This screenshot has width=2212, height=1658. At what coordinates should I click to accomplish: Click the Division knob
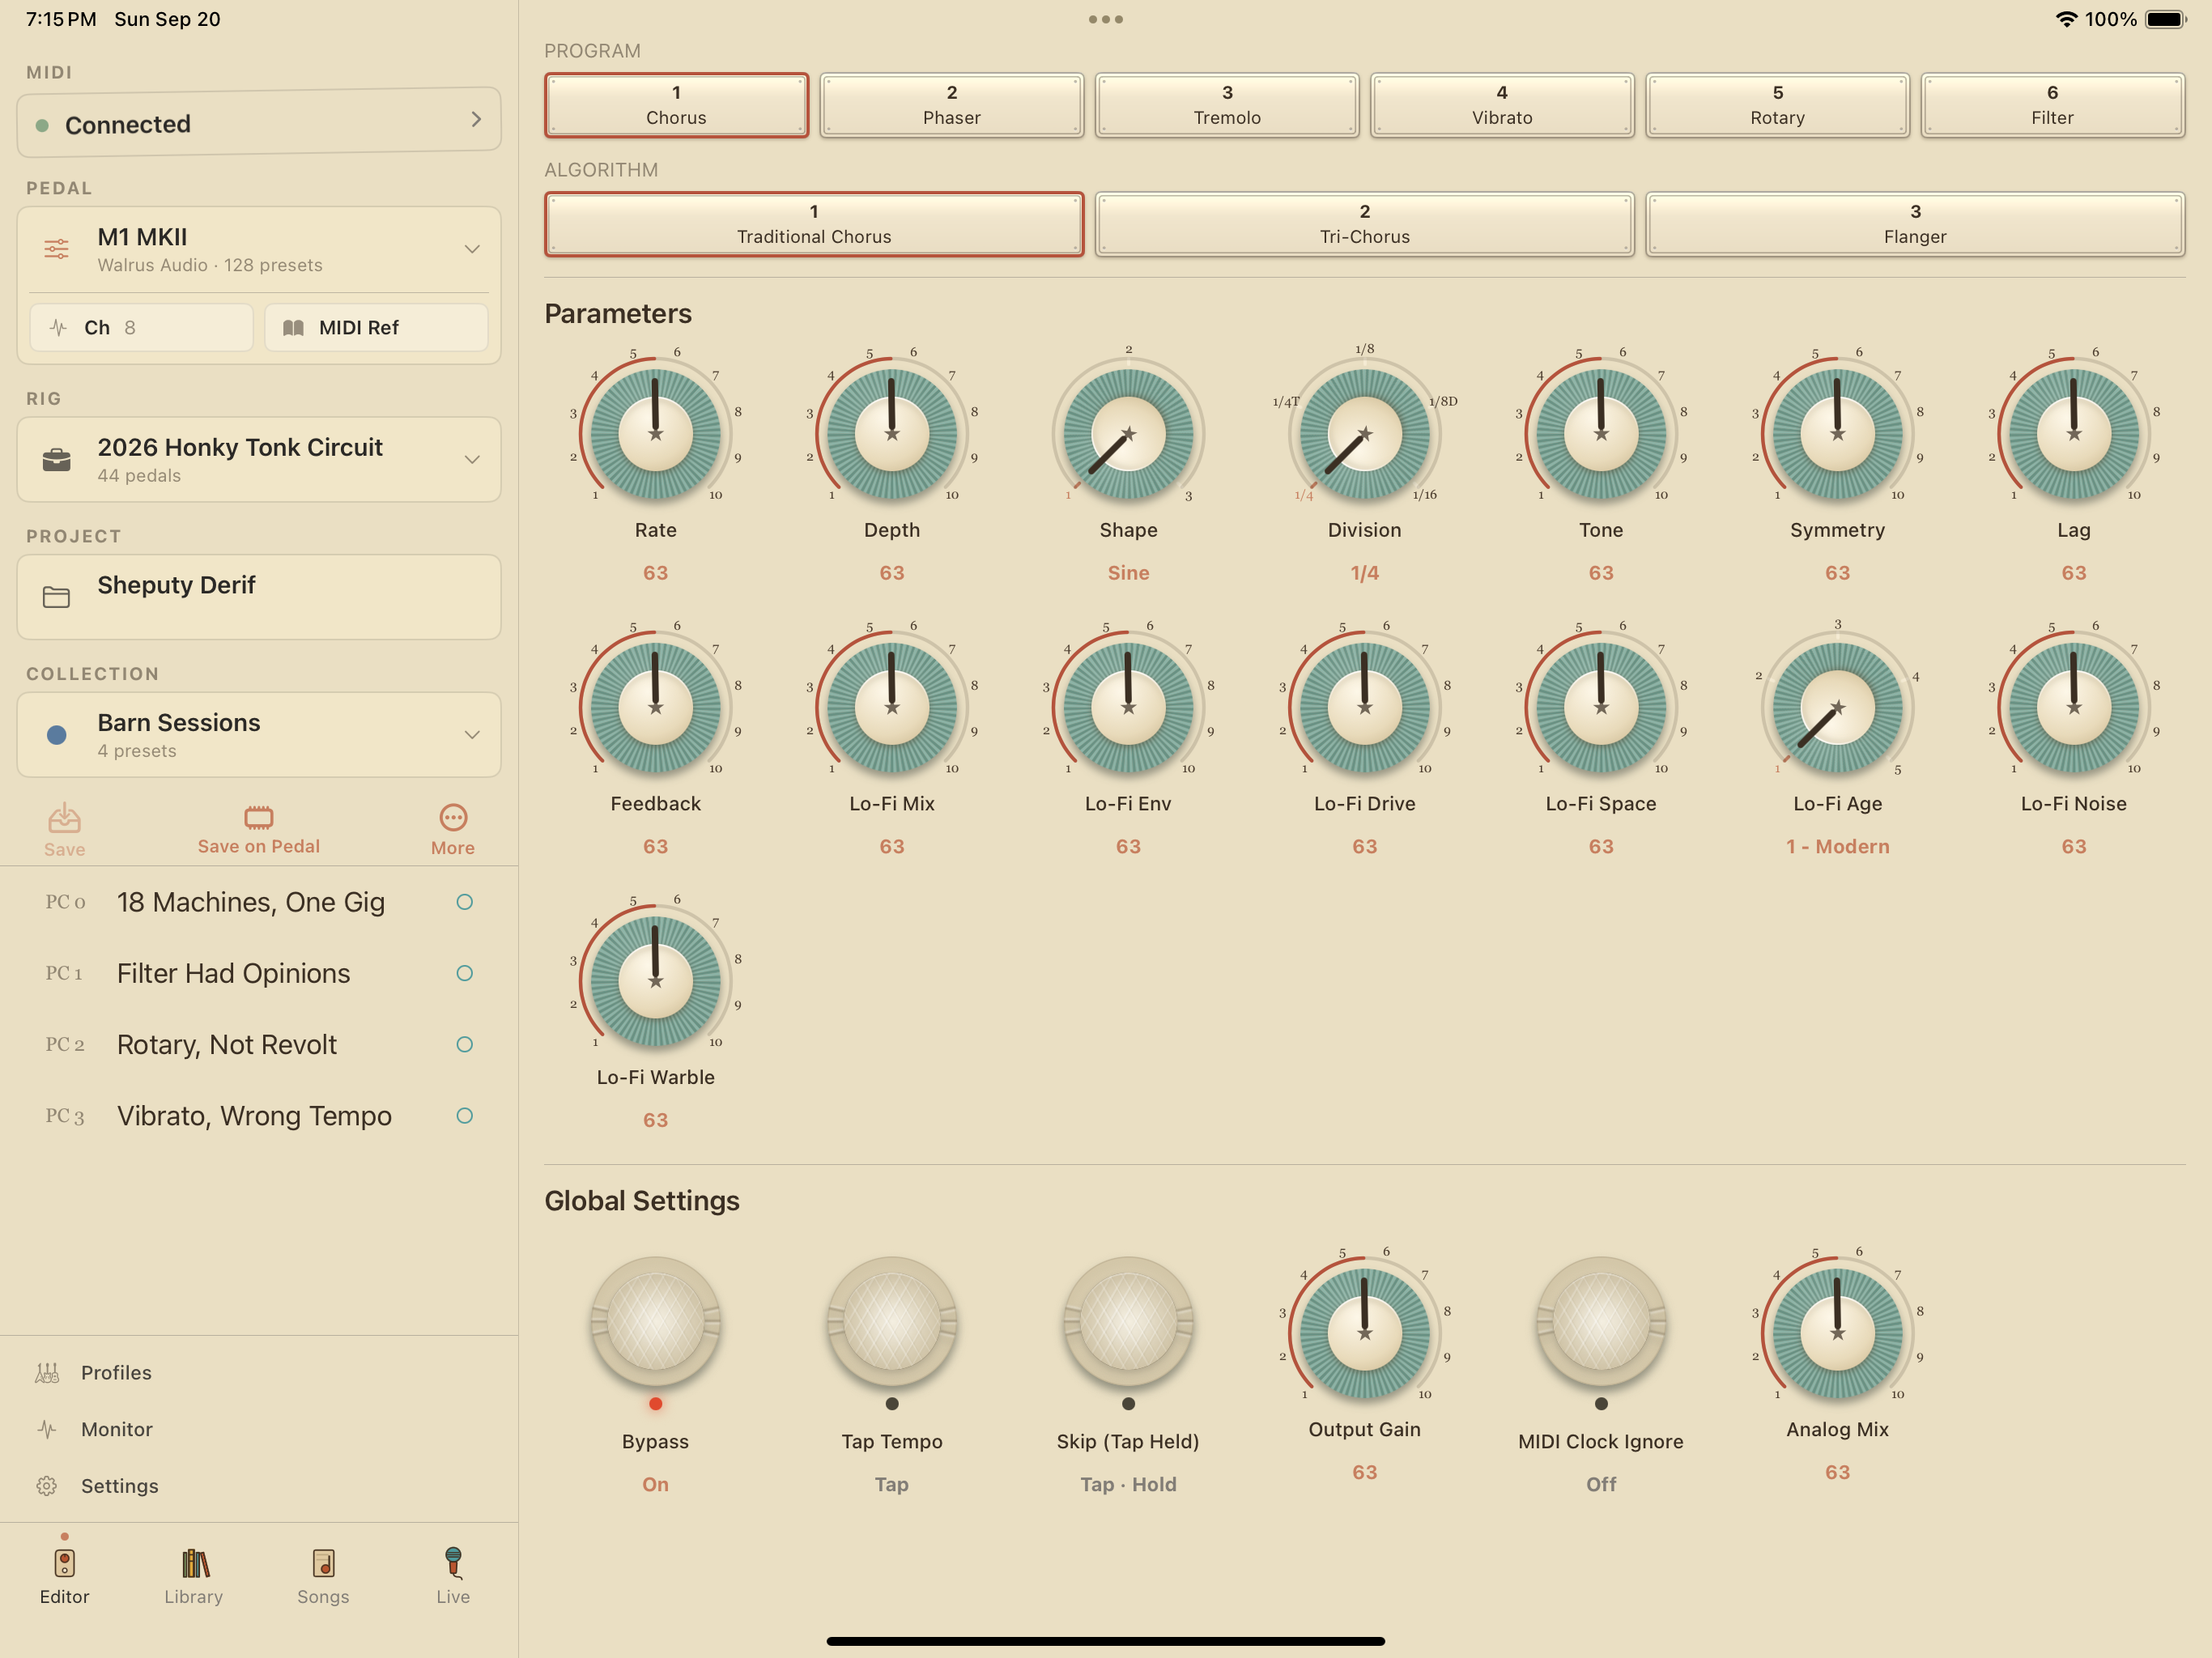click(x=1364, y=433)
